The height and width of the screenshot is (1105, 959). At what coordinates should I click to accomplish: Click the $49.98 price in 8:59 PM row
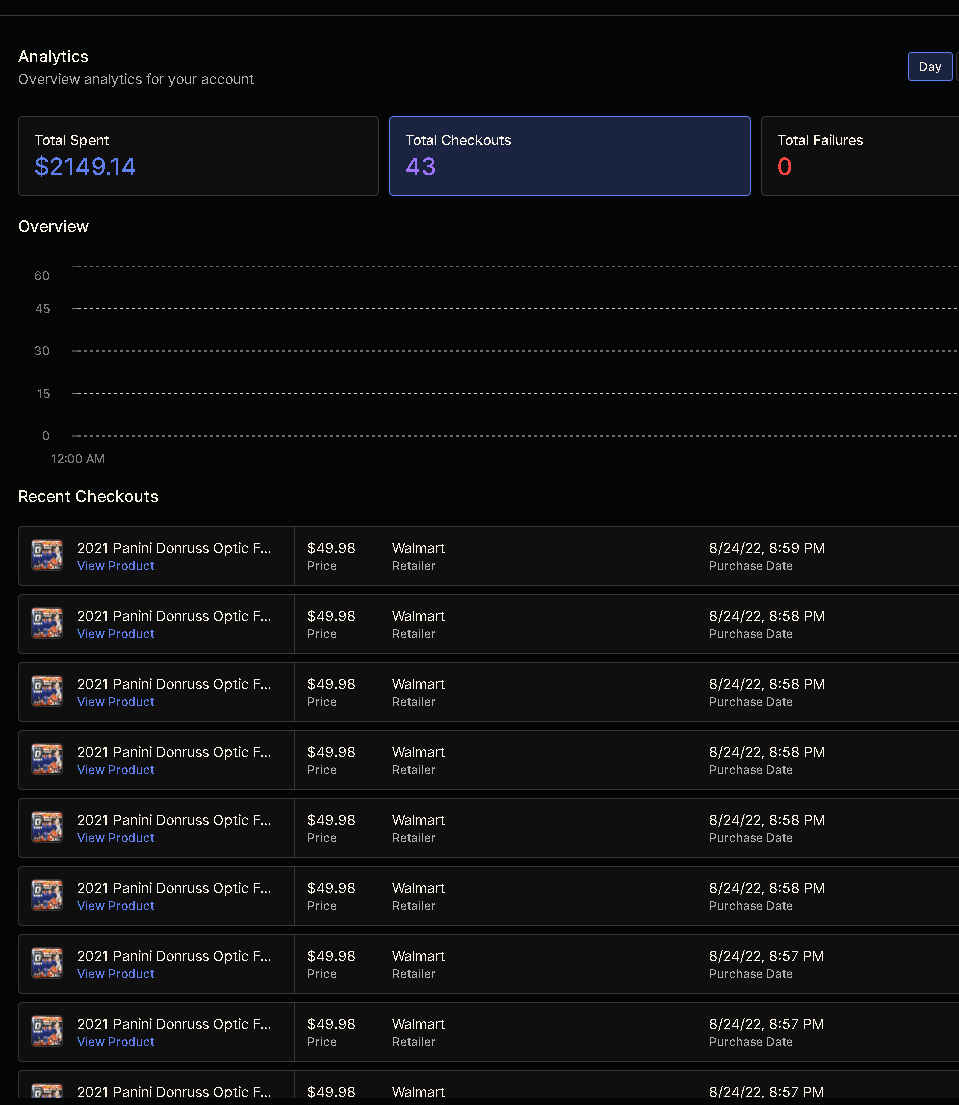tap(331, 548)
